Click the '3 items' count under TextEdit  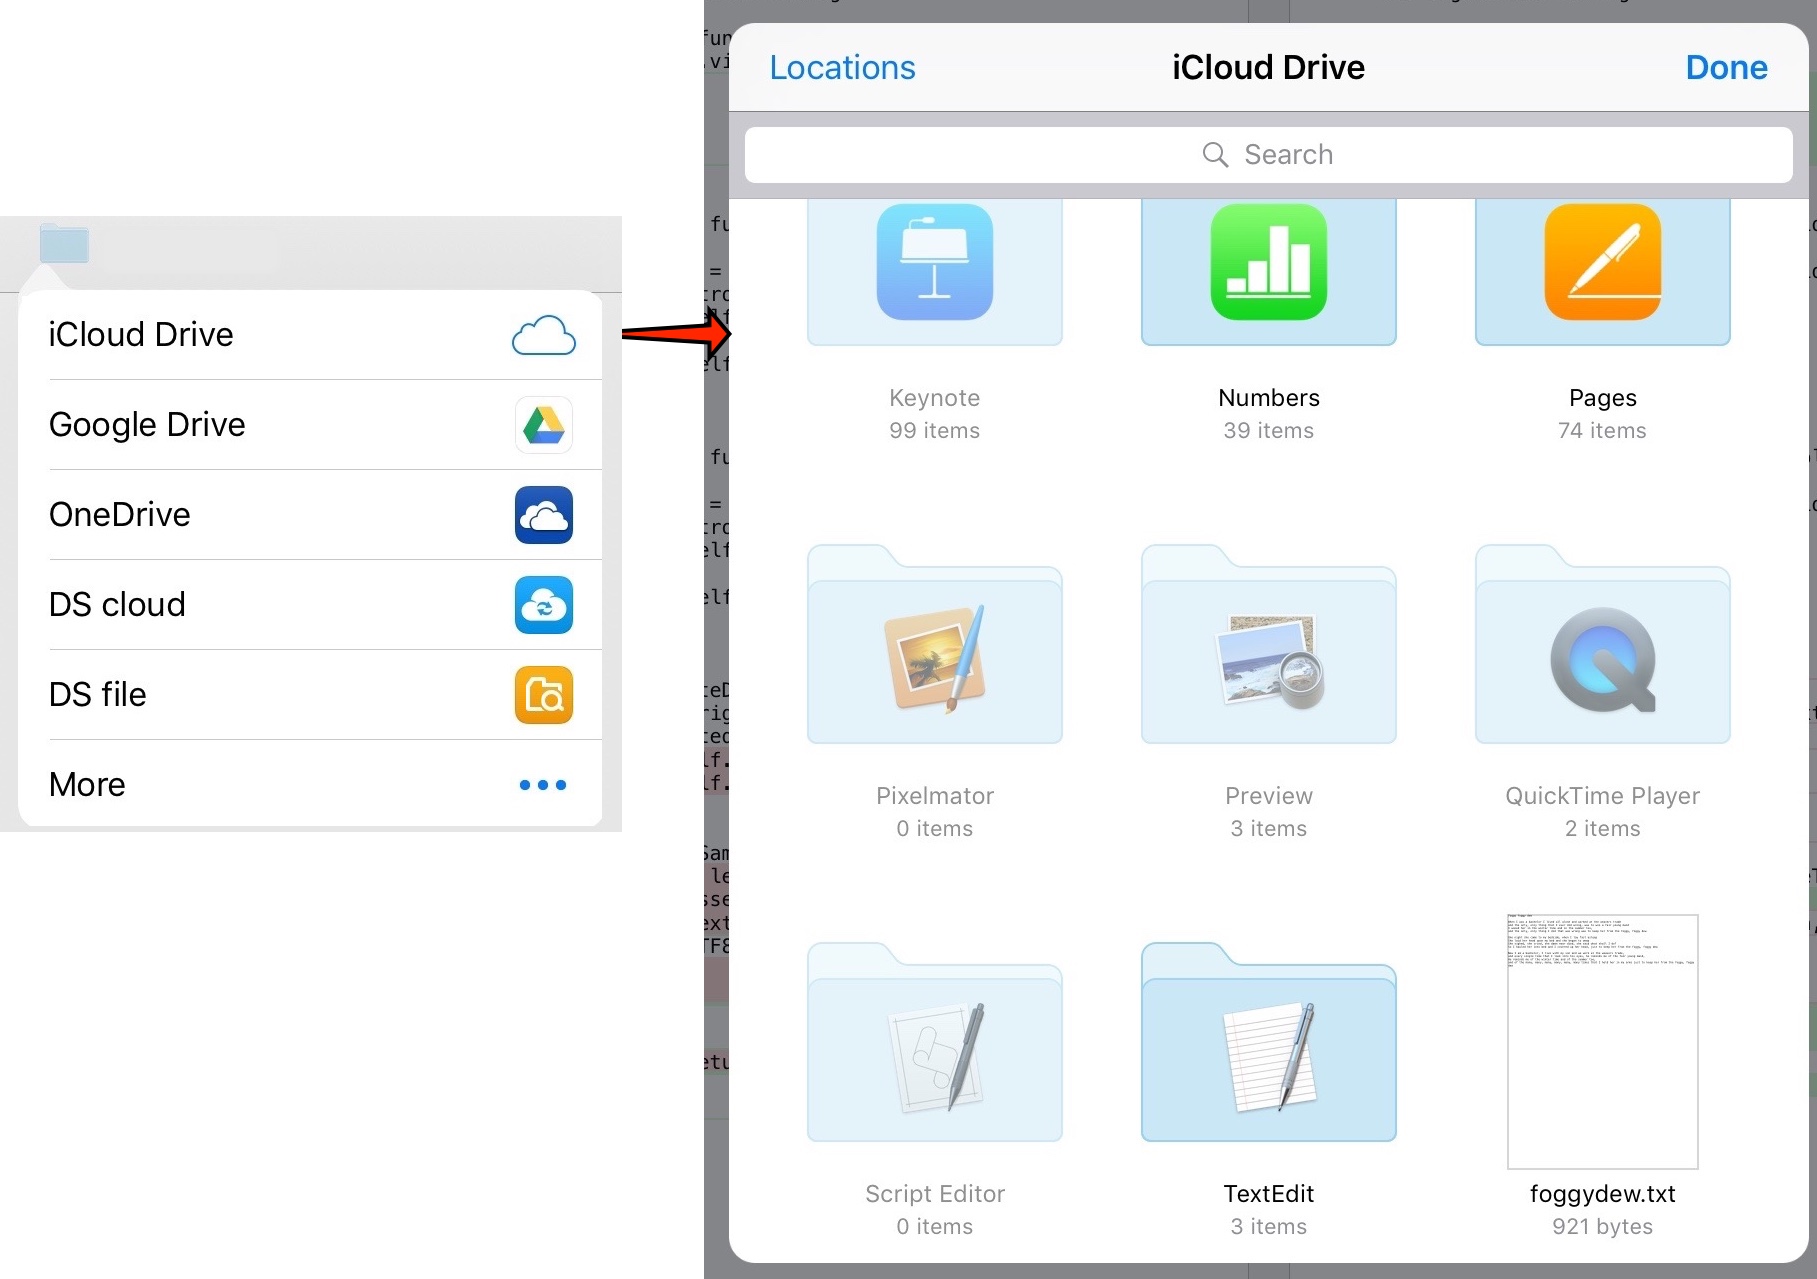1268,1227
